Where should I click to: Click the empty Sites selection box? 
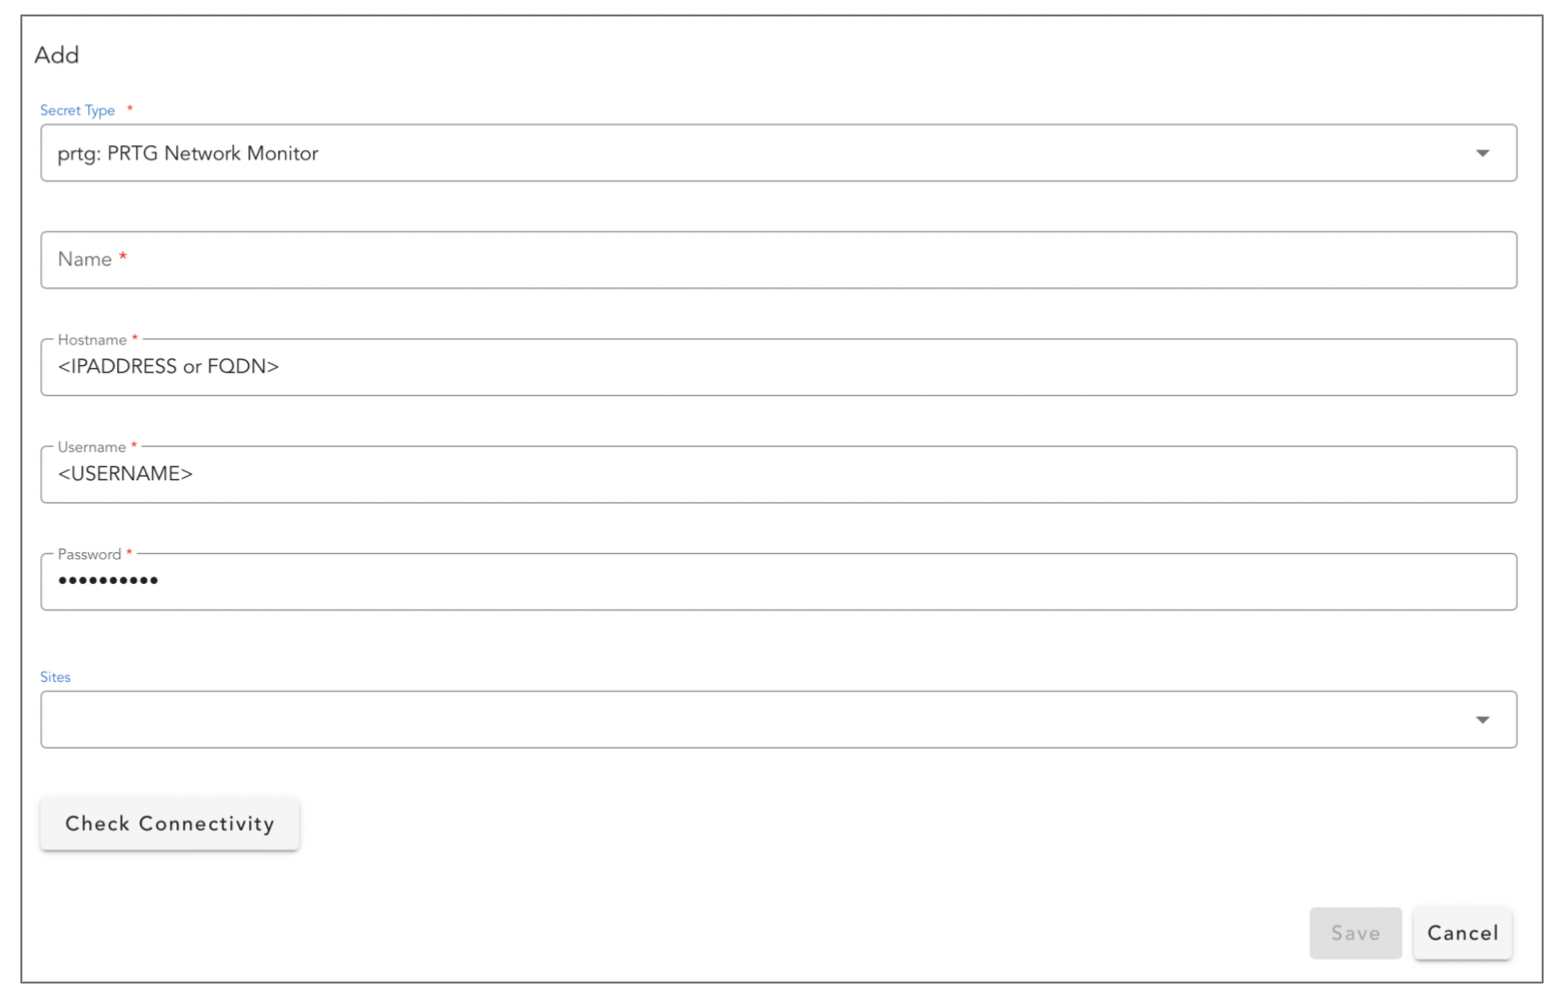pos(700,719)
